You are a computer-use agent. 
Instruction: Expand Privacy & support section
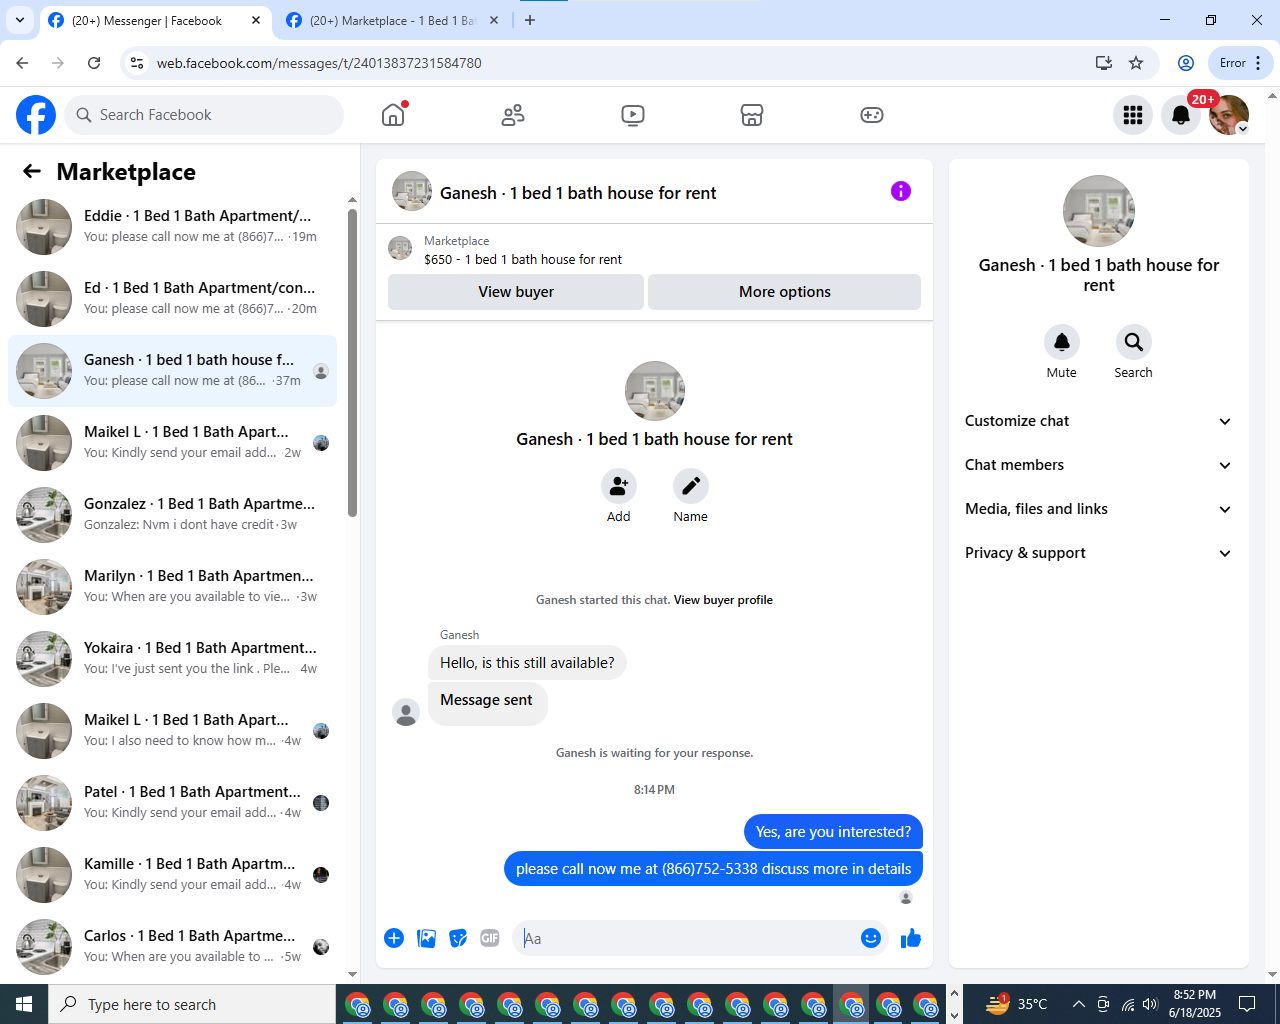point(1098,553)
